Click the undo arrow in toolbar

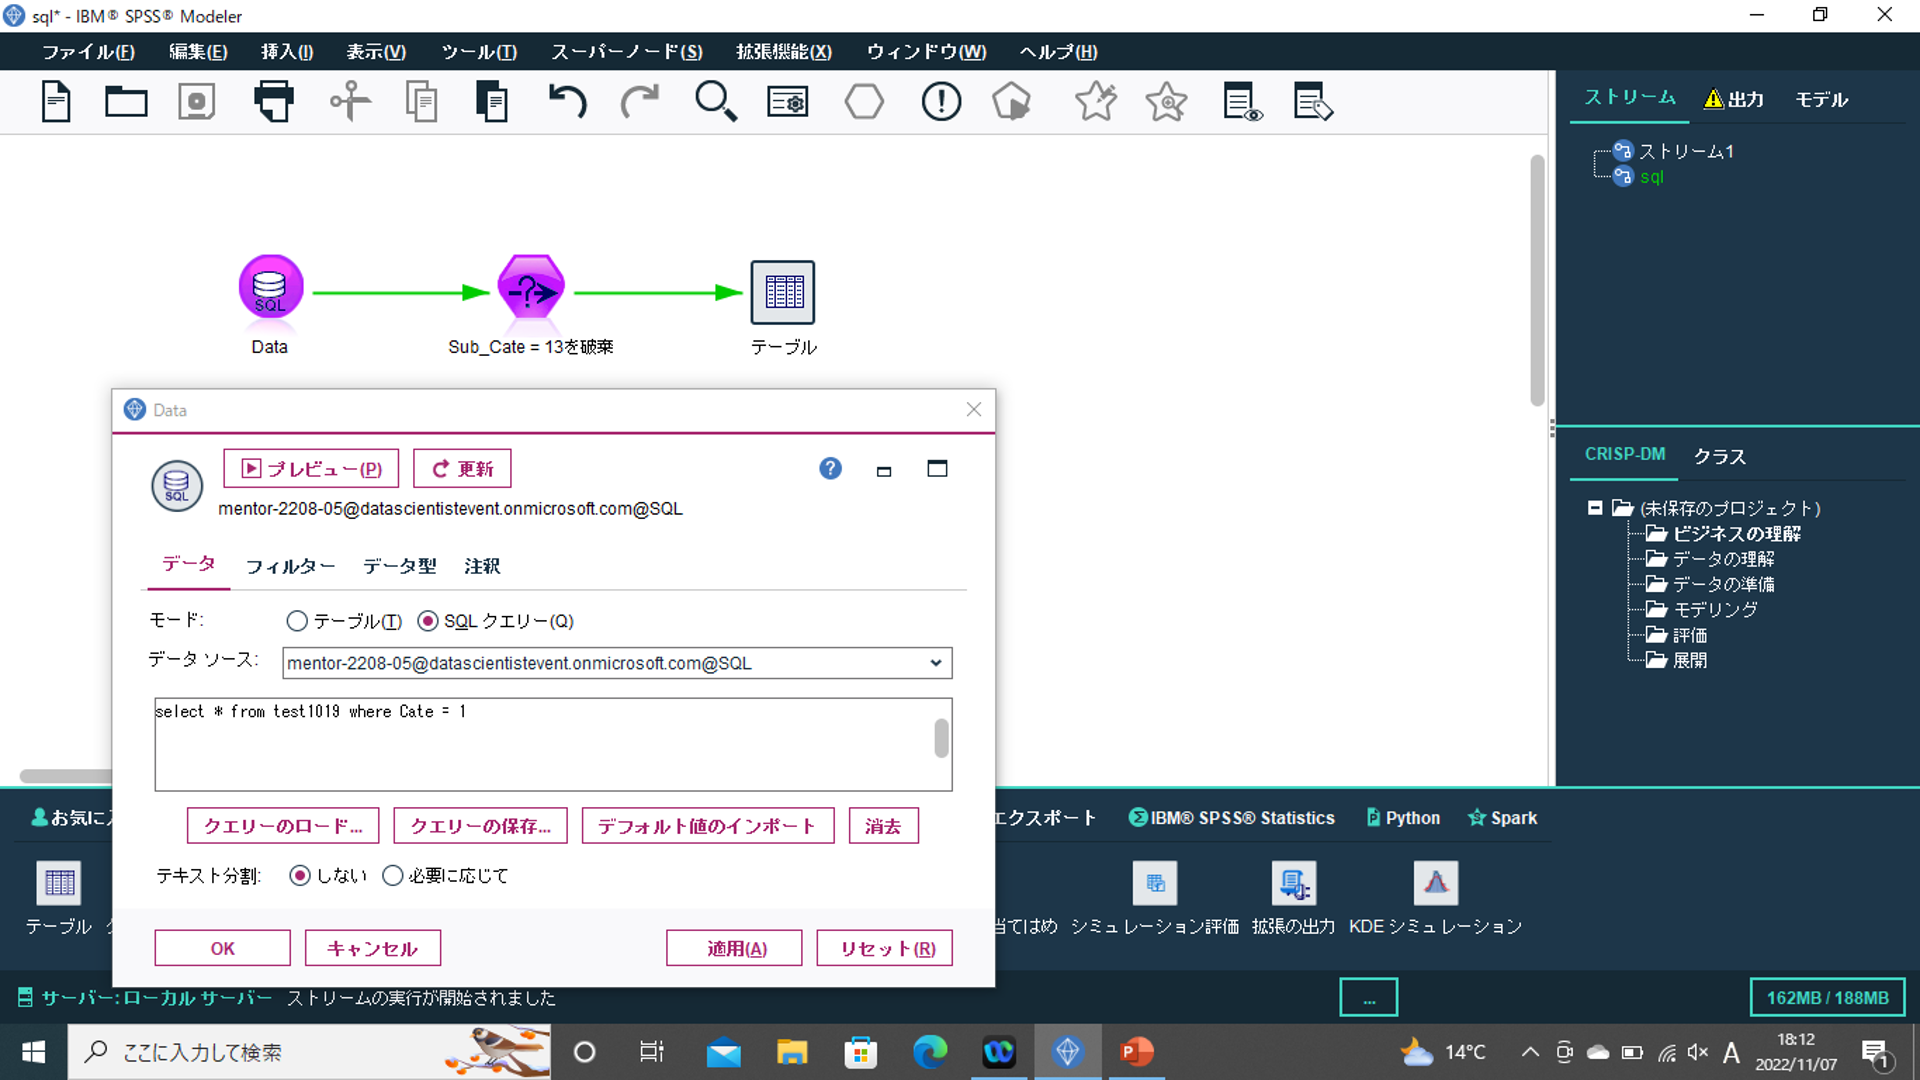click(x=567, y=101)
